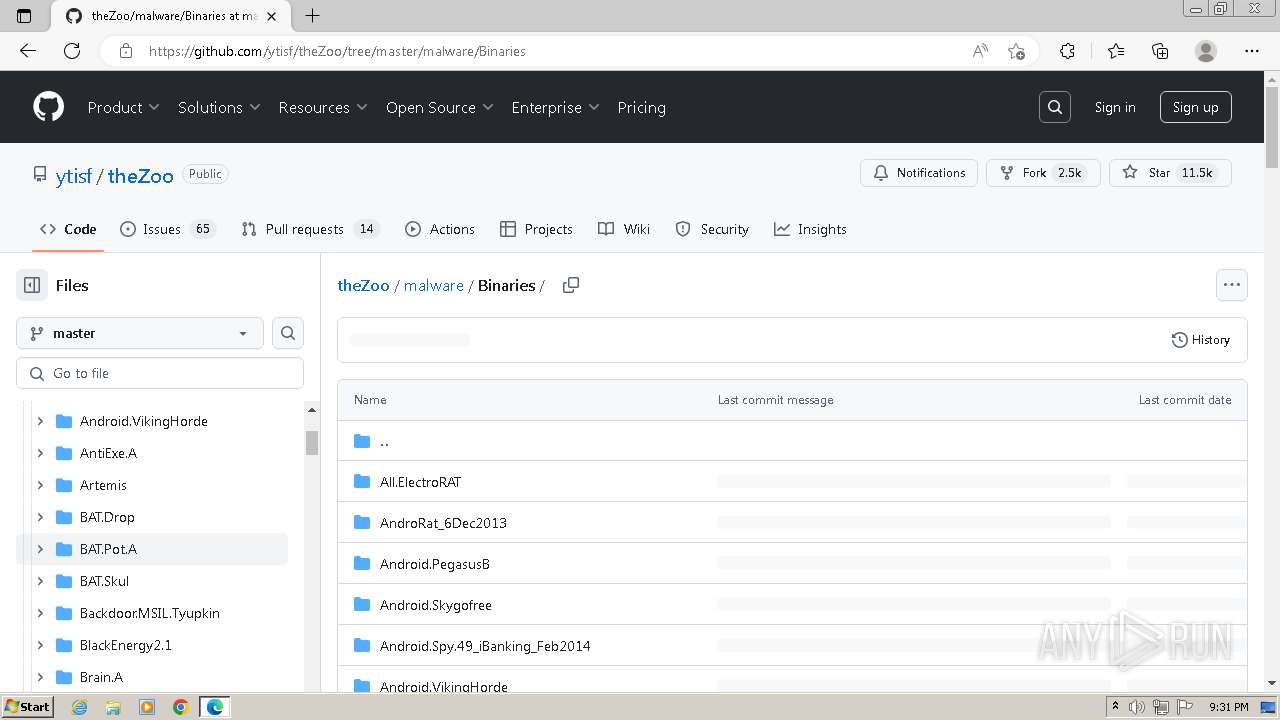Viewport: 1280px width, 720px height.
Task: Open the browser collections icon
Action: click(x=1160, y=51)
